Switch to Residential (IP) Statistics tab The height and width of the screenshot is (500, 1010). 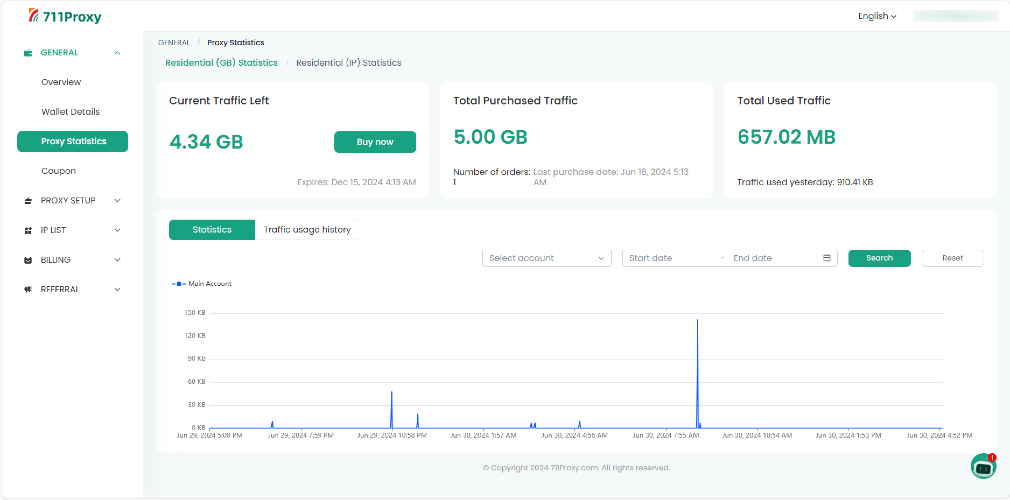point(348,63)
